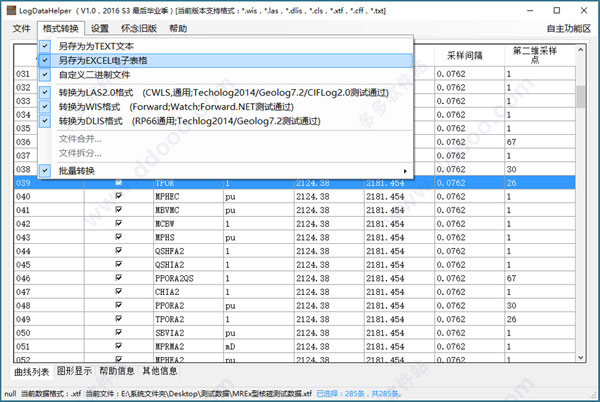Open the 怀念旧版 menu
Viewport: 600px width, 402px height.
click(x=139, y=29)
